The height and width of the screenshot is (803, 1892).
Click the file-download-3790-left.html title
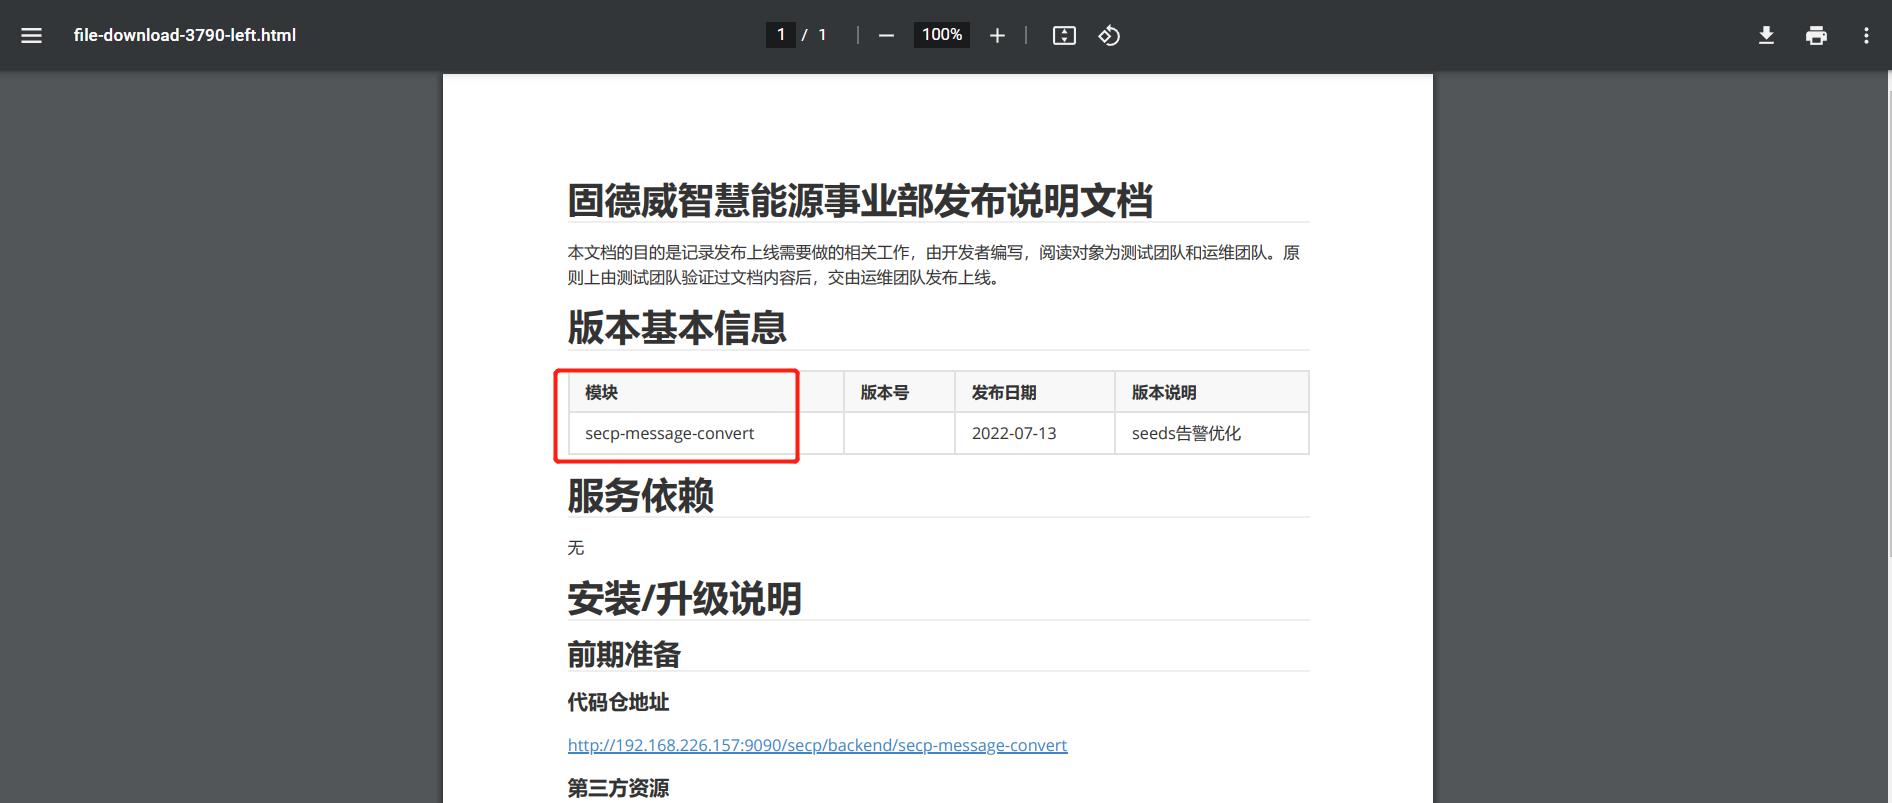[x=185, y=35]
